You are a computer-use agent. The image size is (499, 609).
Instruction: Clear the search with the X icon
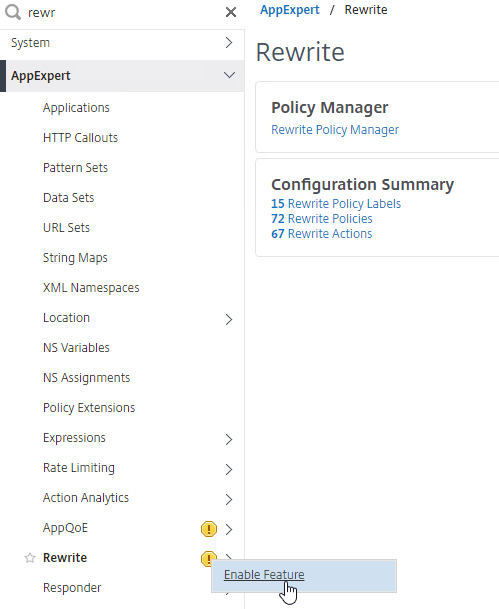231,12
